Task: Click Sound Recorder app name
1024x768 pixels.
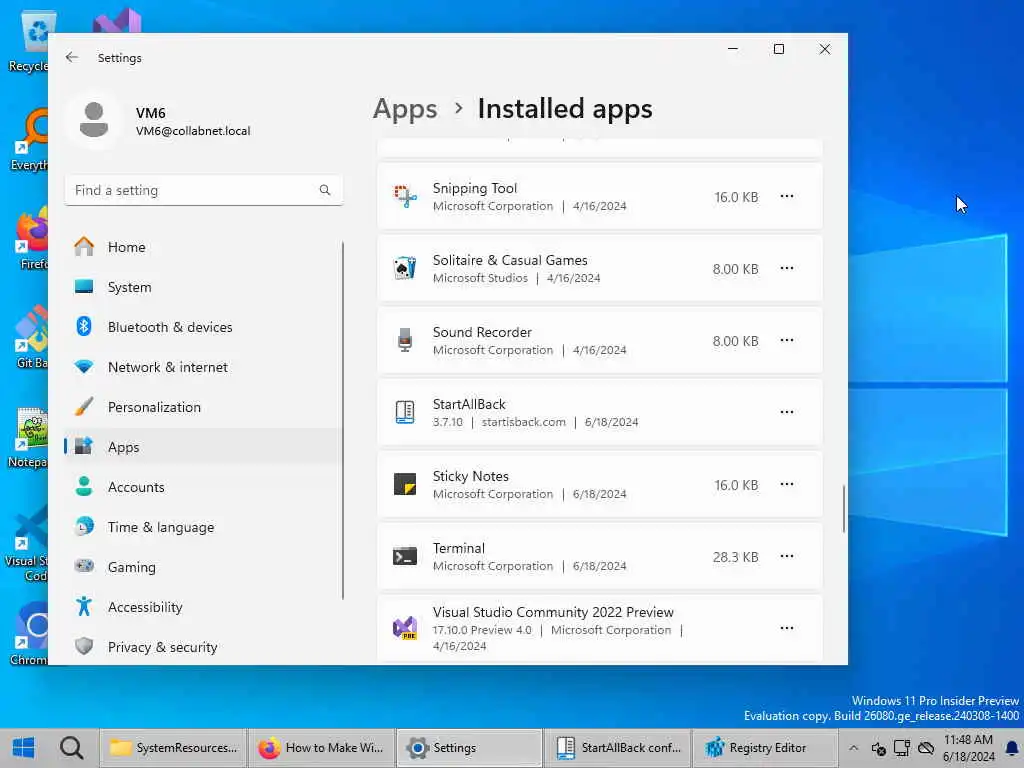Action: tap(482, 332)
